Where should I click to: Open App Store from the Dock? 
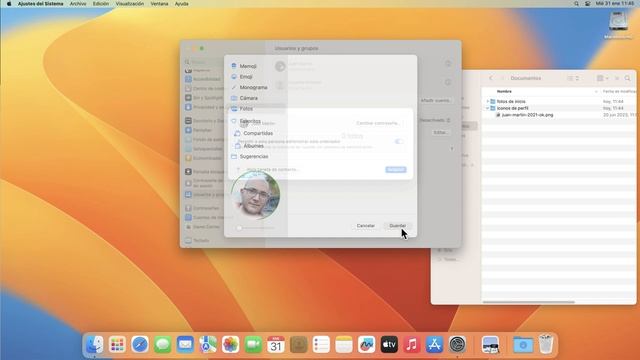(x=434, y=345)
